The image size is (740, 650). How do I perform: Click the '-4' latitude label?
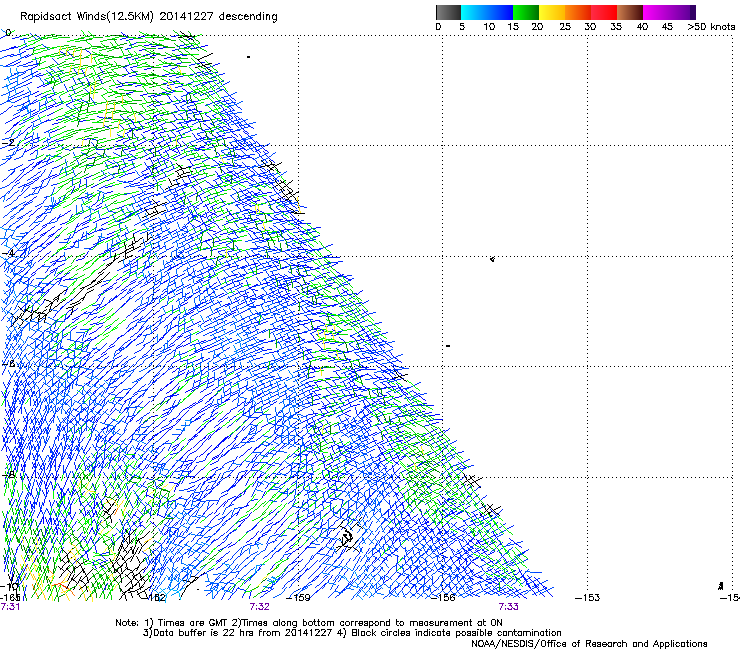8,253
